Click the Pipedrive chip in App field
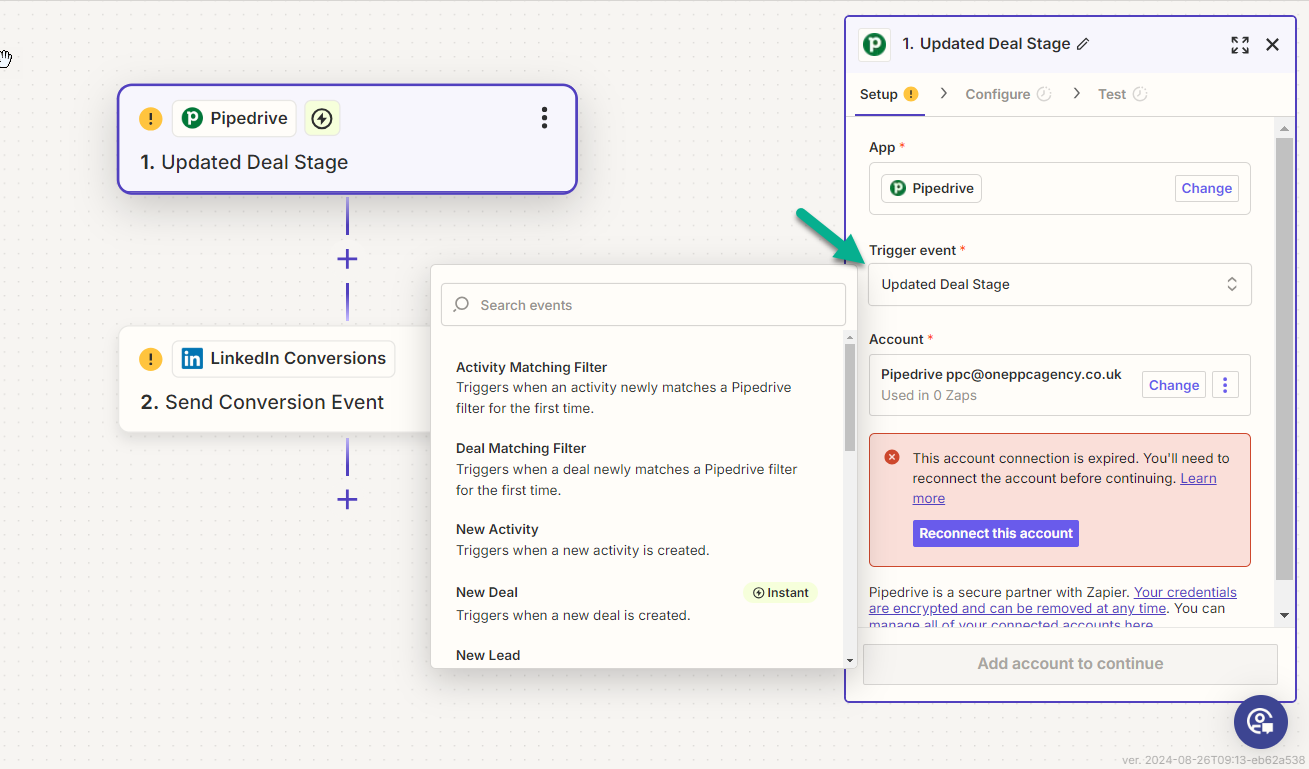 (931, 188)
